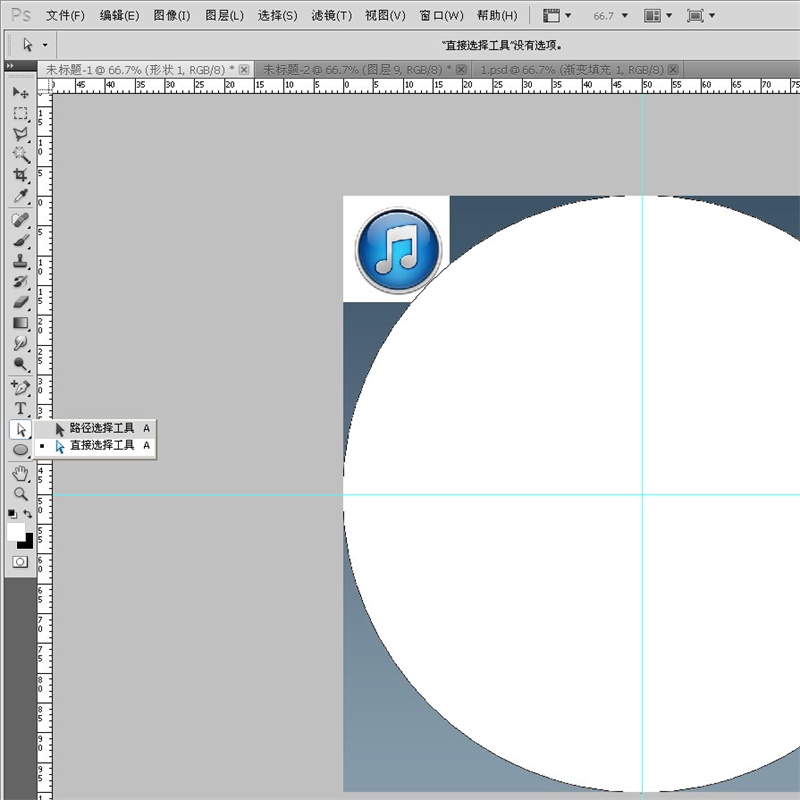The height and width of the screenshot is (800, 800).
Task: Switch to the 1.psd document tab
Action: point(572,69)
